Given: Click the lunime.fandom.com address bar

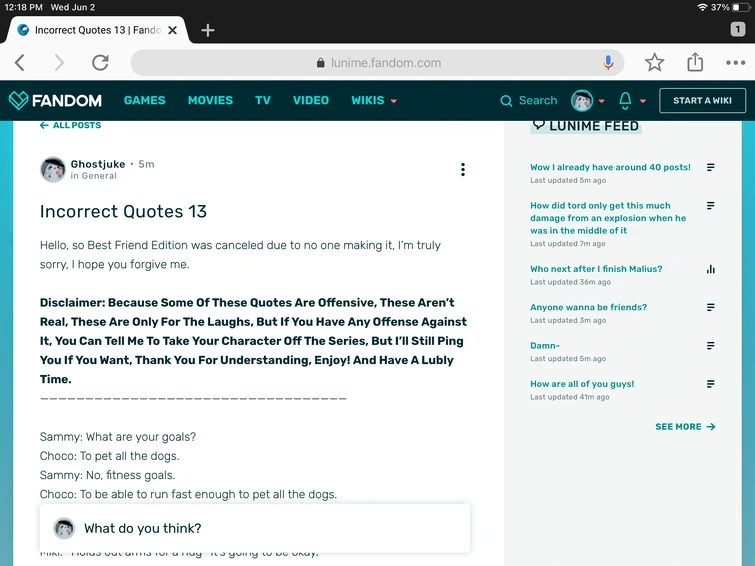Looking at the screenshot, I should 377,63.
